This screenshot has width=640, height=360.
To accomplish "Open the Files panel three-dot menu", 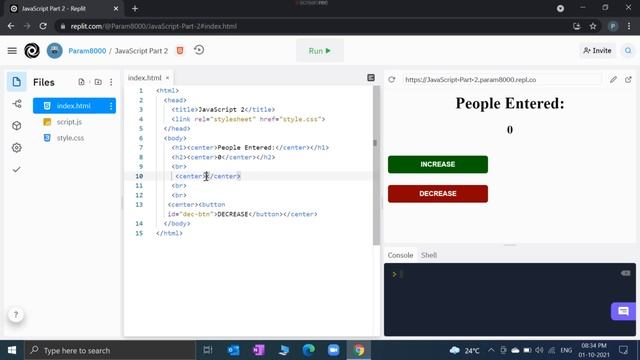I will [x=111, y=82].
